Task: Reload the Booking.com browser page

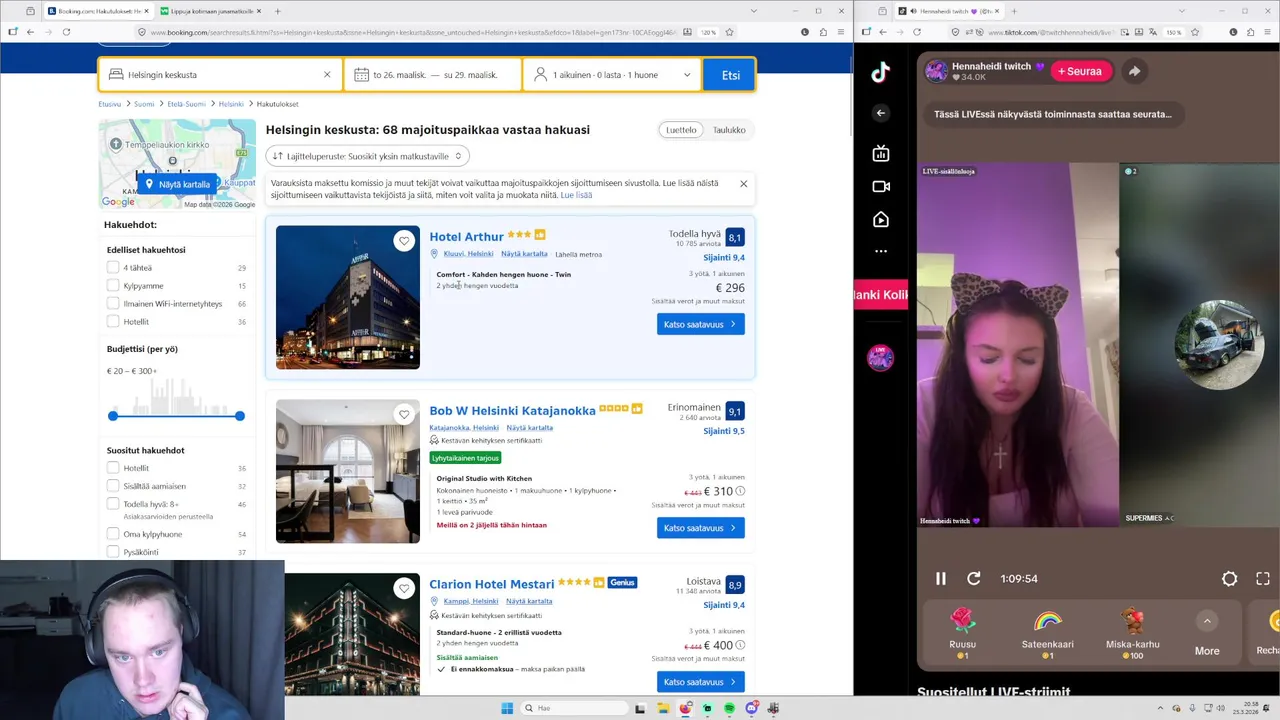Action: (66, 32)
